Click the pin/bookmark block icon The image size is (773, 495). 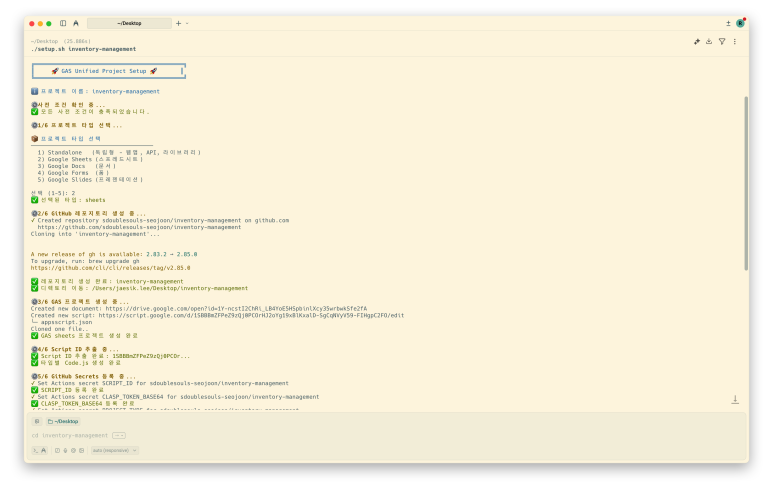[696, 42]
